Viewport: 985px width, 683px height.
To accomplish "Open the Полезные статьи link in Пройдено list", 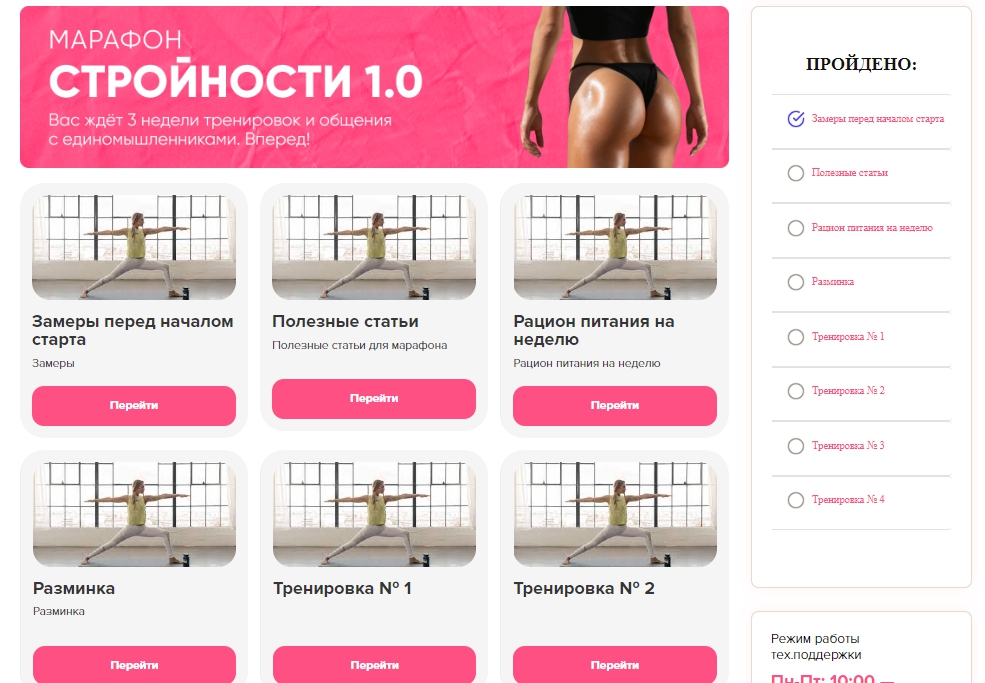I will click(x=849, y=173).
